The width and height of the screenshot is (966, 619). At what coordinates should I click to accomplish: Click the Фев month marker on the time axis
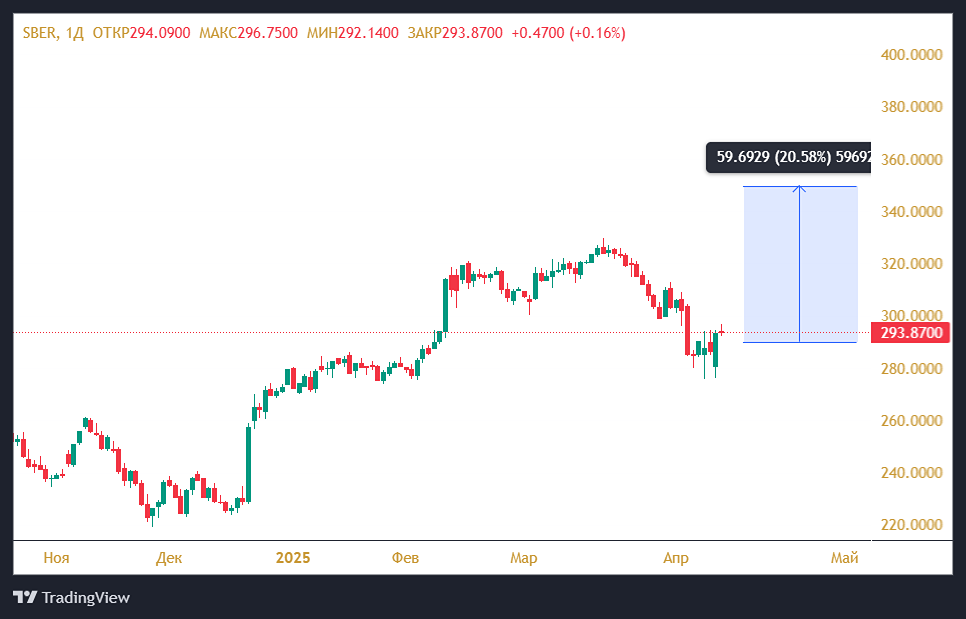[405, 558]
